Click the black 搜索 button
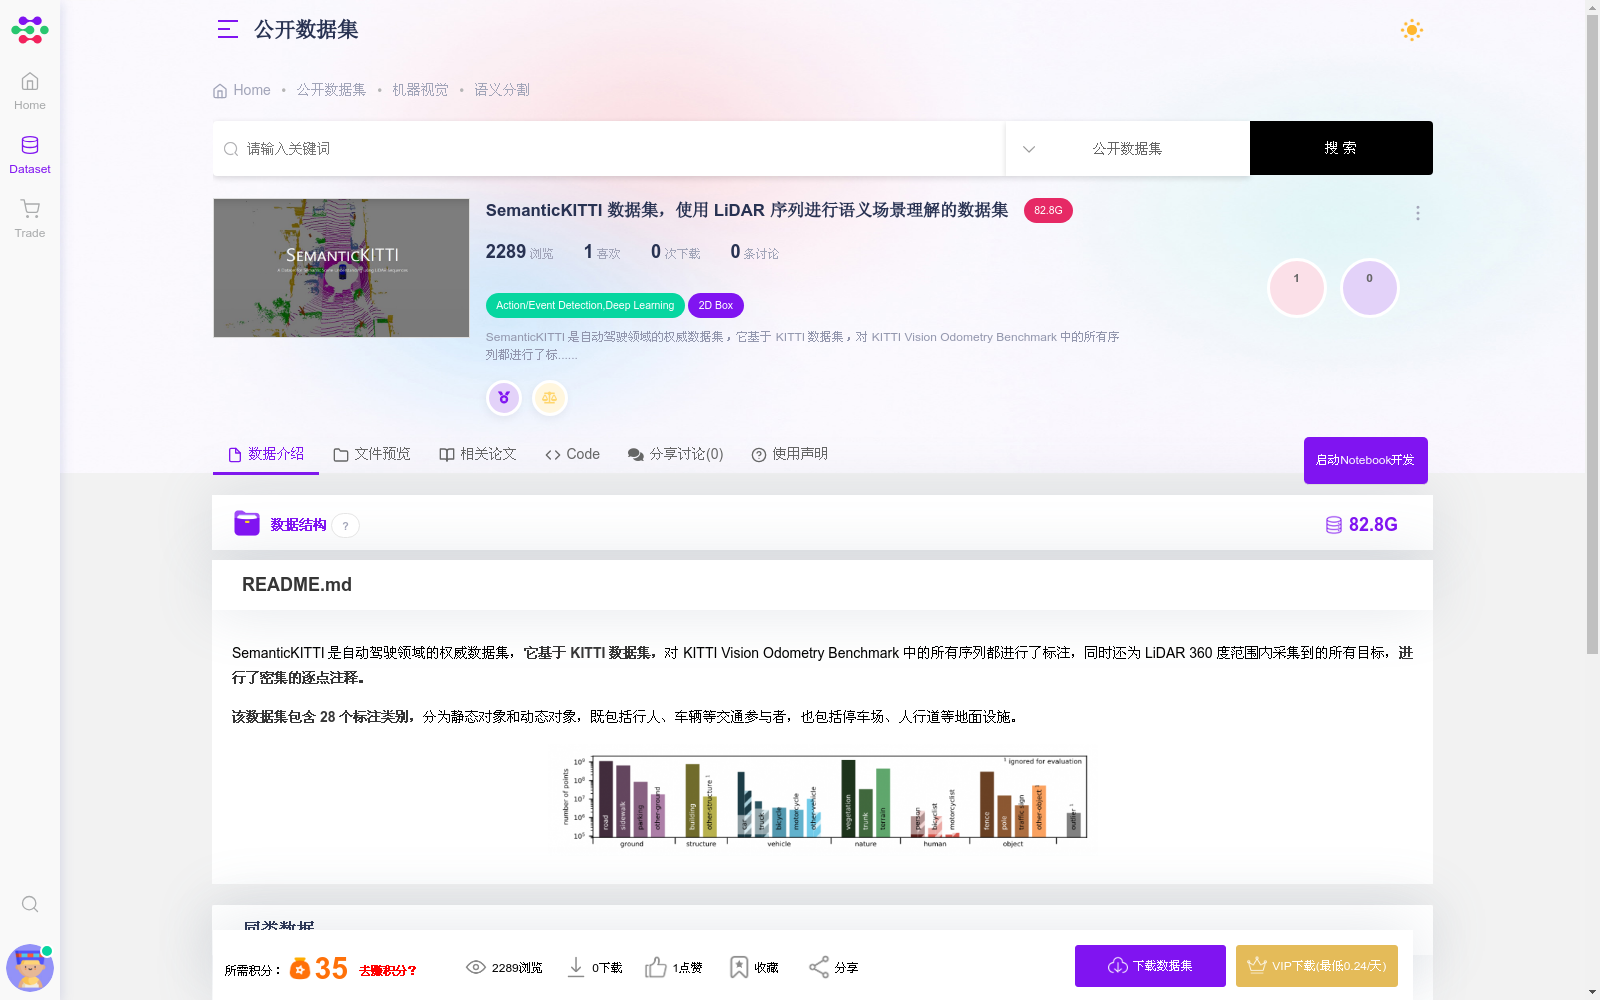1600x1000 pixels. (1341, 148)
